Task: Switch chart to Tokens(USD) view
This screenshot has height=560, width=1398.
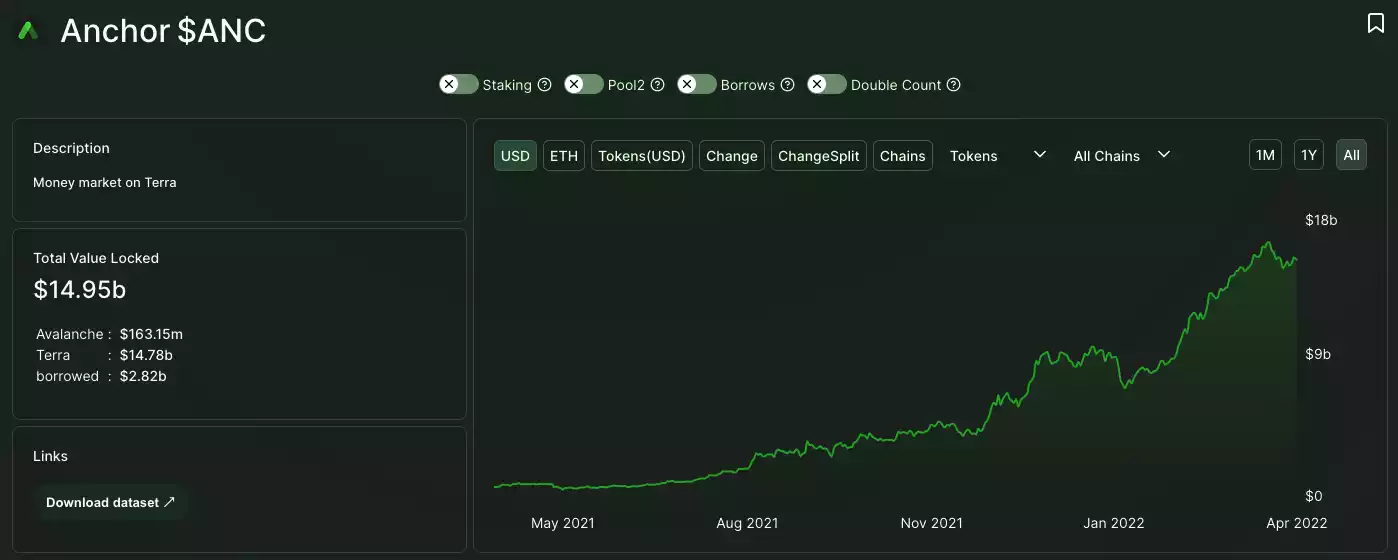Action: [642, 156]
